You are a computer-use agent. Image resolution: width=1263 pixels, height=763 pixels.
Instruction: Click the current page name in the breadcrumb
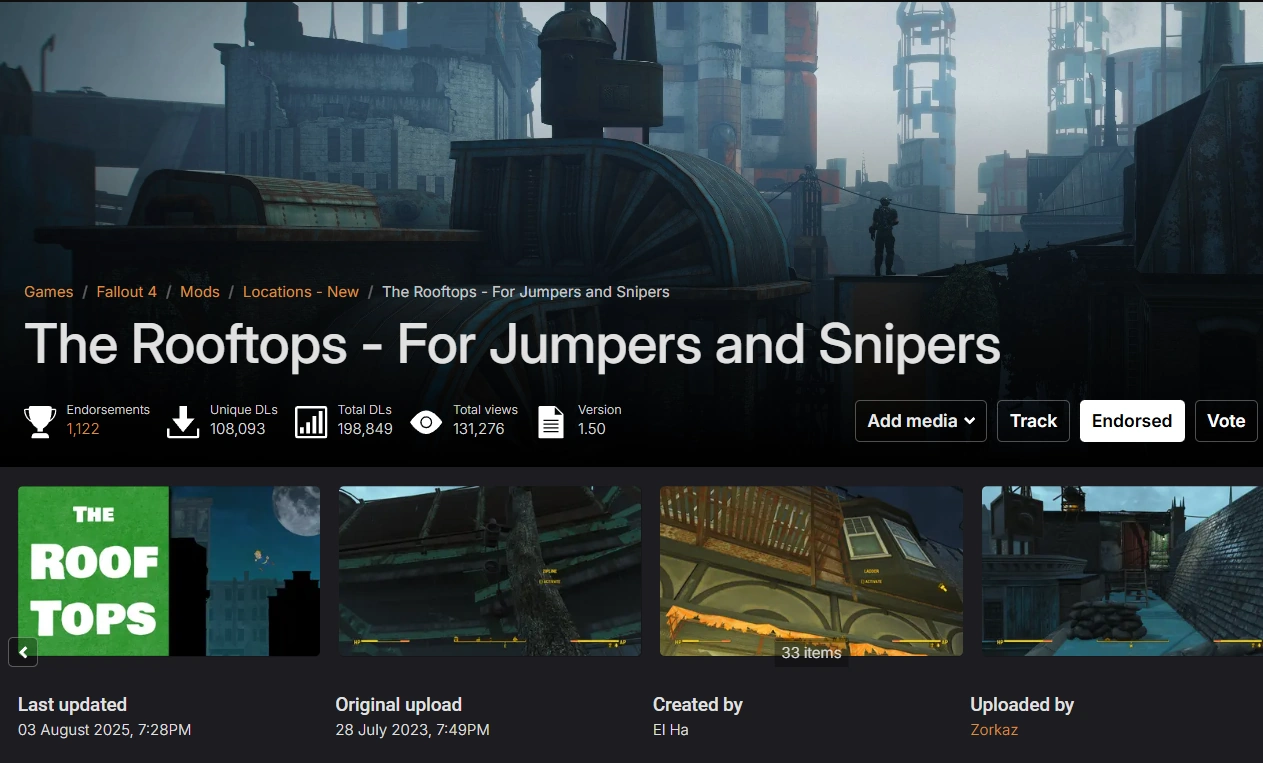526,292
